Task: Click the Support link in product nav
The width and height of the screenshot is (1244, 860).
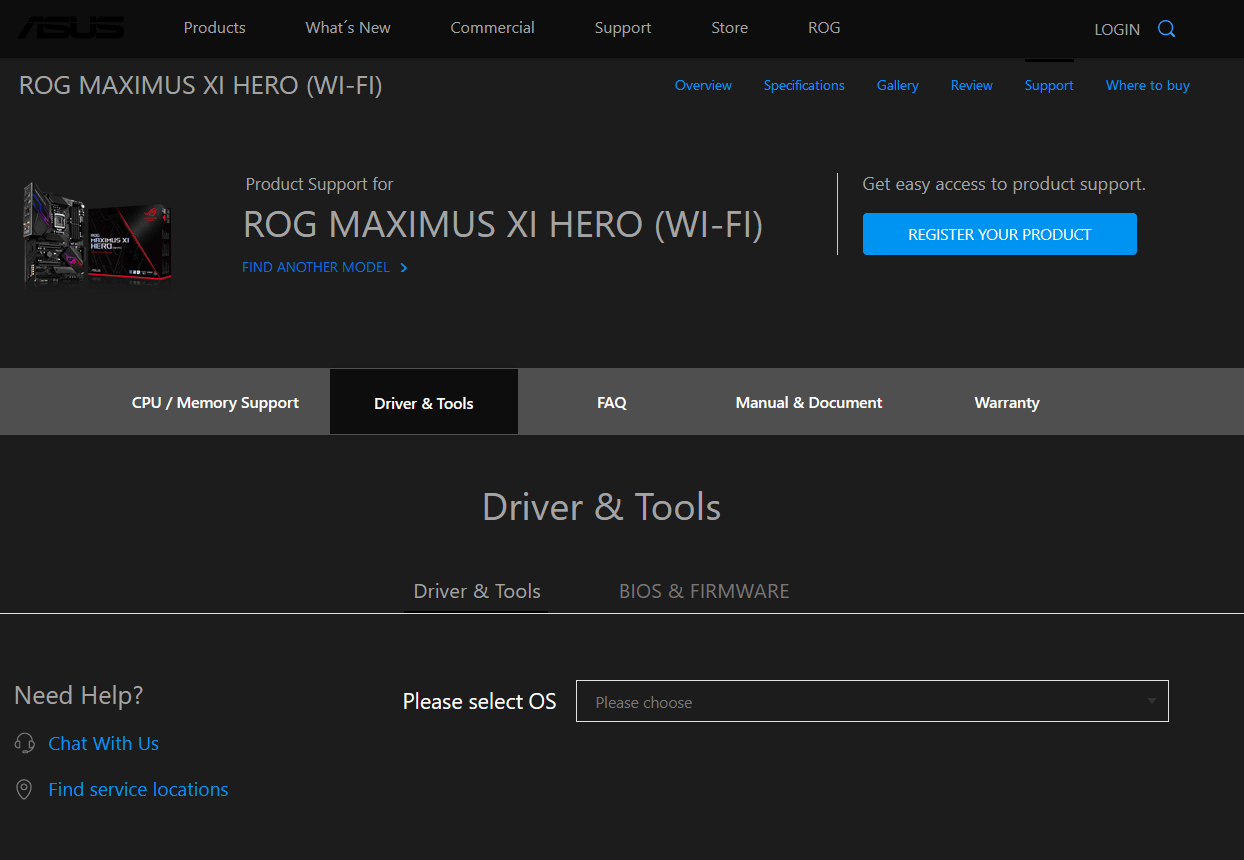Action: pos(1049,86)
